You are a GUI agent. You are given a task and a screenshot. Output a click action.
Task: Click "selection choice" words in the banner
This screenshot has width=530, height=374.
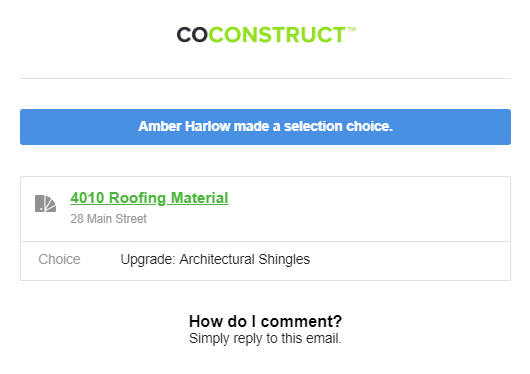[x=338, y=126]
